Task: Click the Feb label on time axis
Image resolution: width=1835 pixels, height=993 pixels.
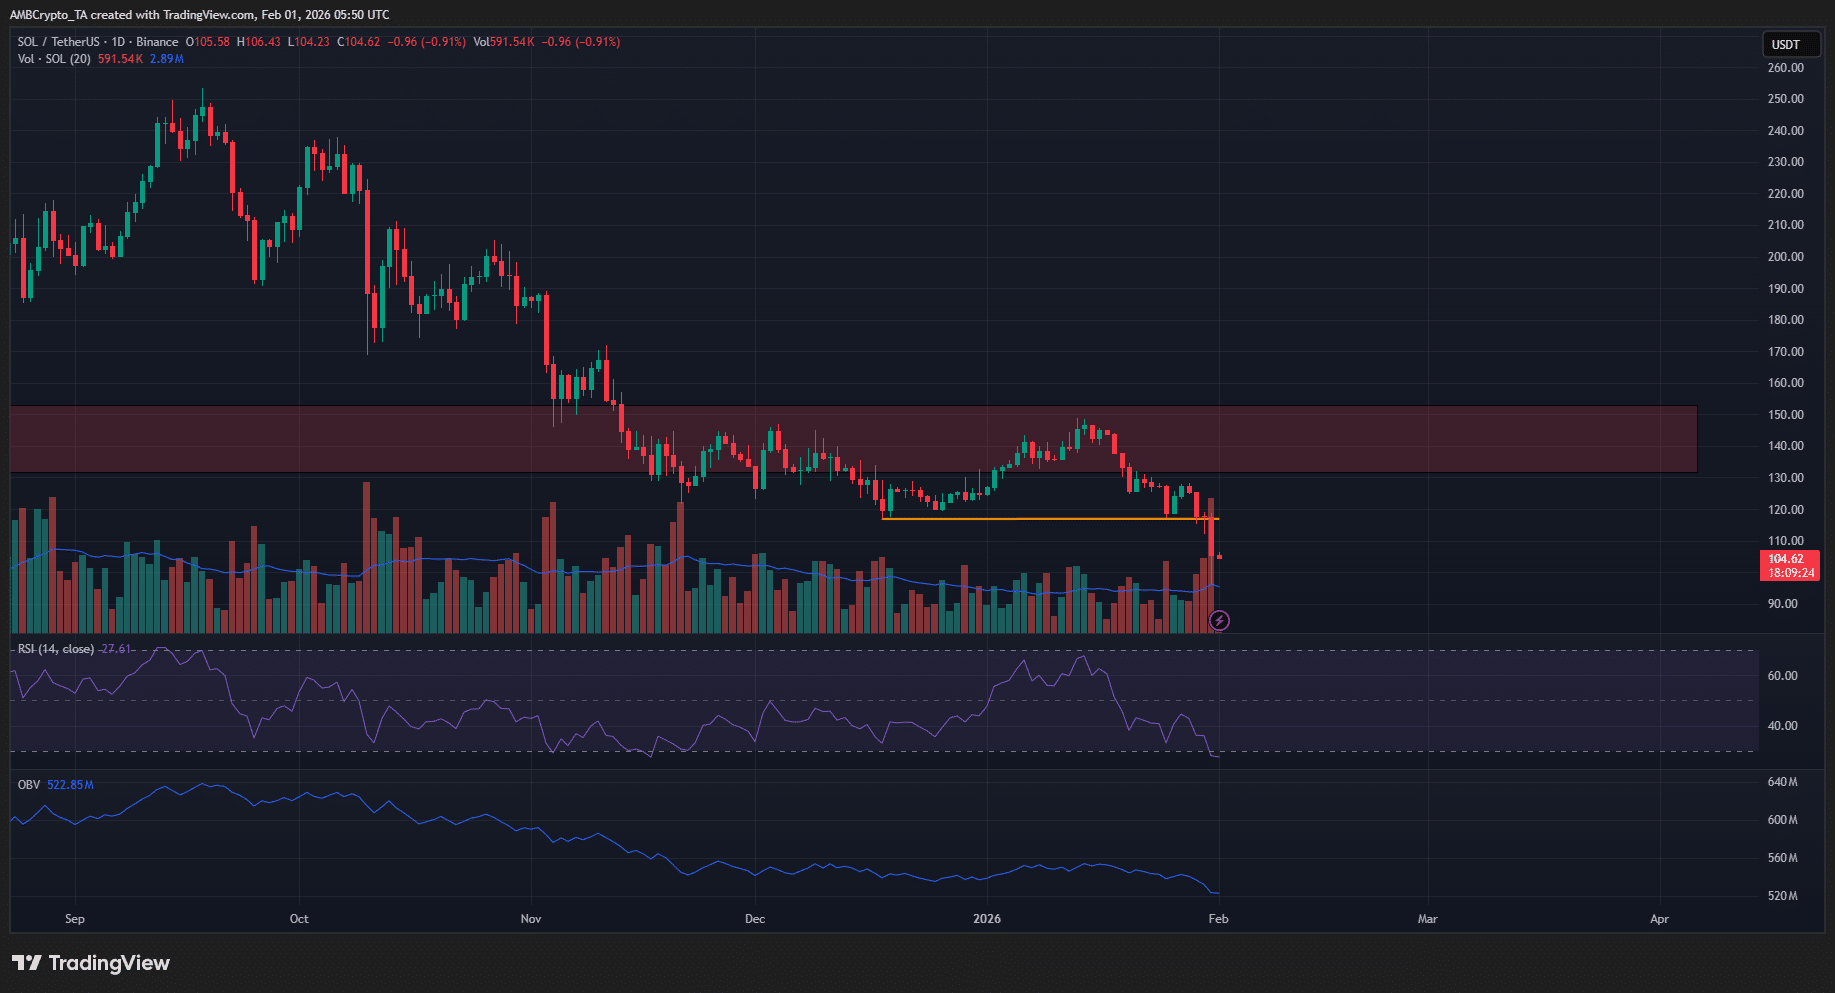Action: tap(1218, 919)
